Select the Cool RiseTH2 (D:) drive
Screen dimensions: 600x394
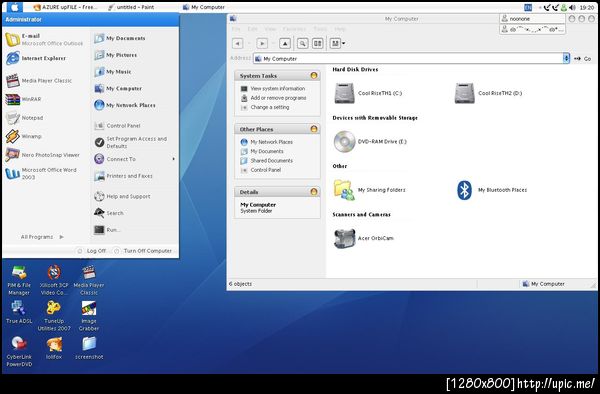pos(488,93)
